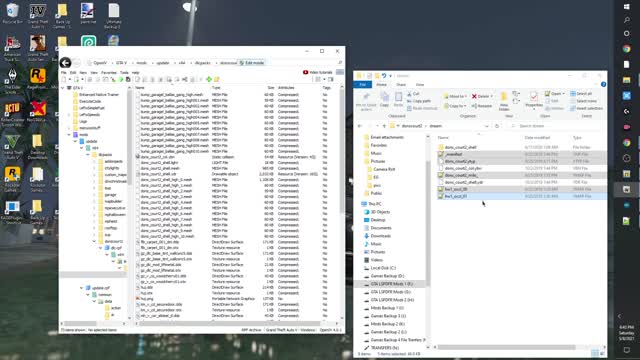
Task: Collapse the mods node in tree
Action: point(69,134)
